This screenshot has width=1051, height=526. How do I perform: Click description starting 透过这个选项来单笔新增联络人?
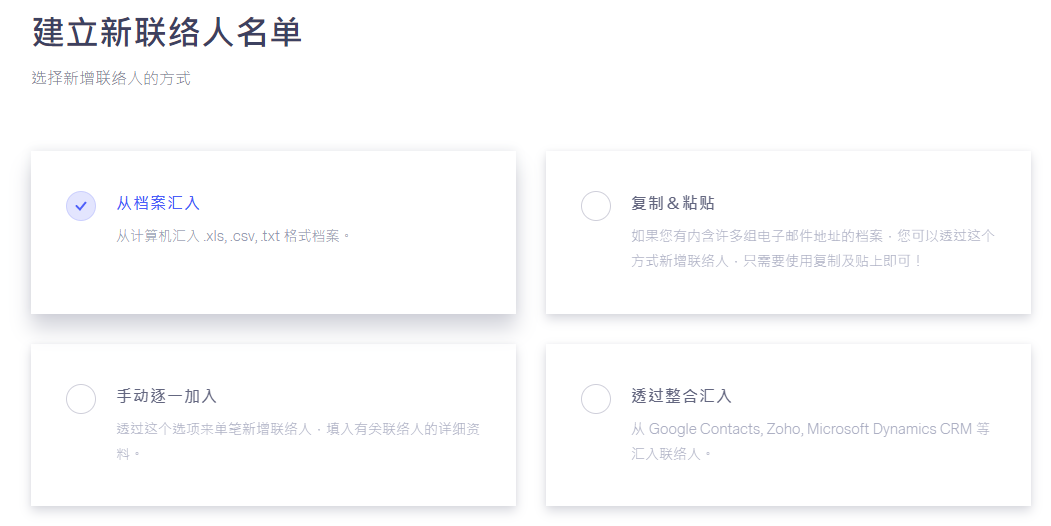(x=298, y=429)
